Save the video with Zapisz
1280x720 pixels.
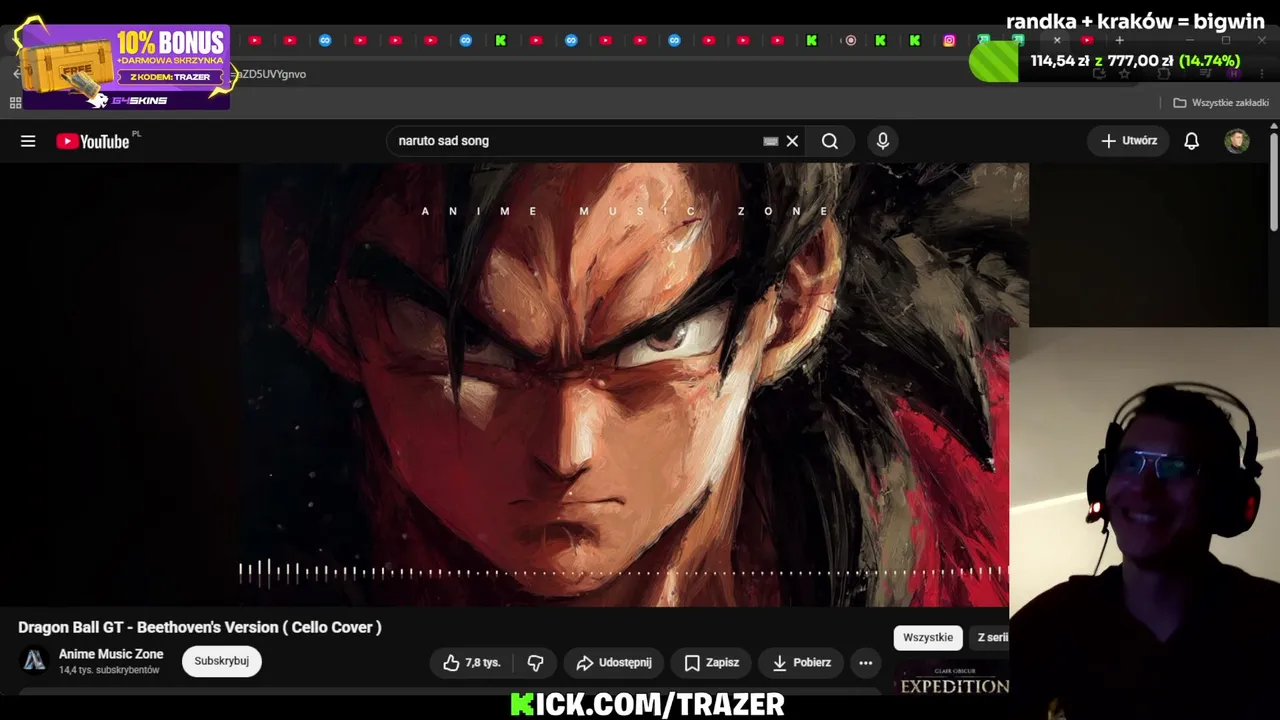[711, 662]
